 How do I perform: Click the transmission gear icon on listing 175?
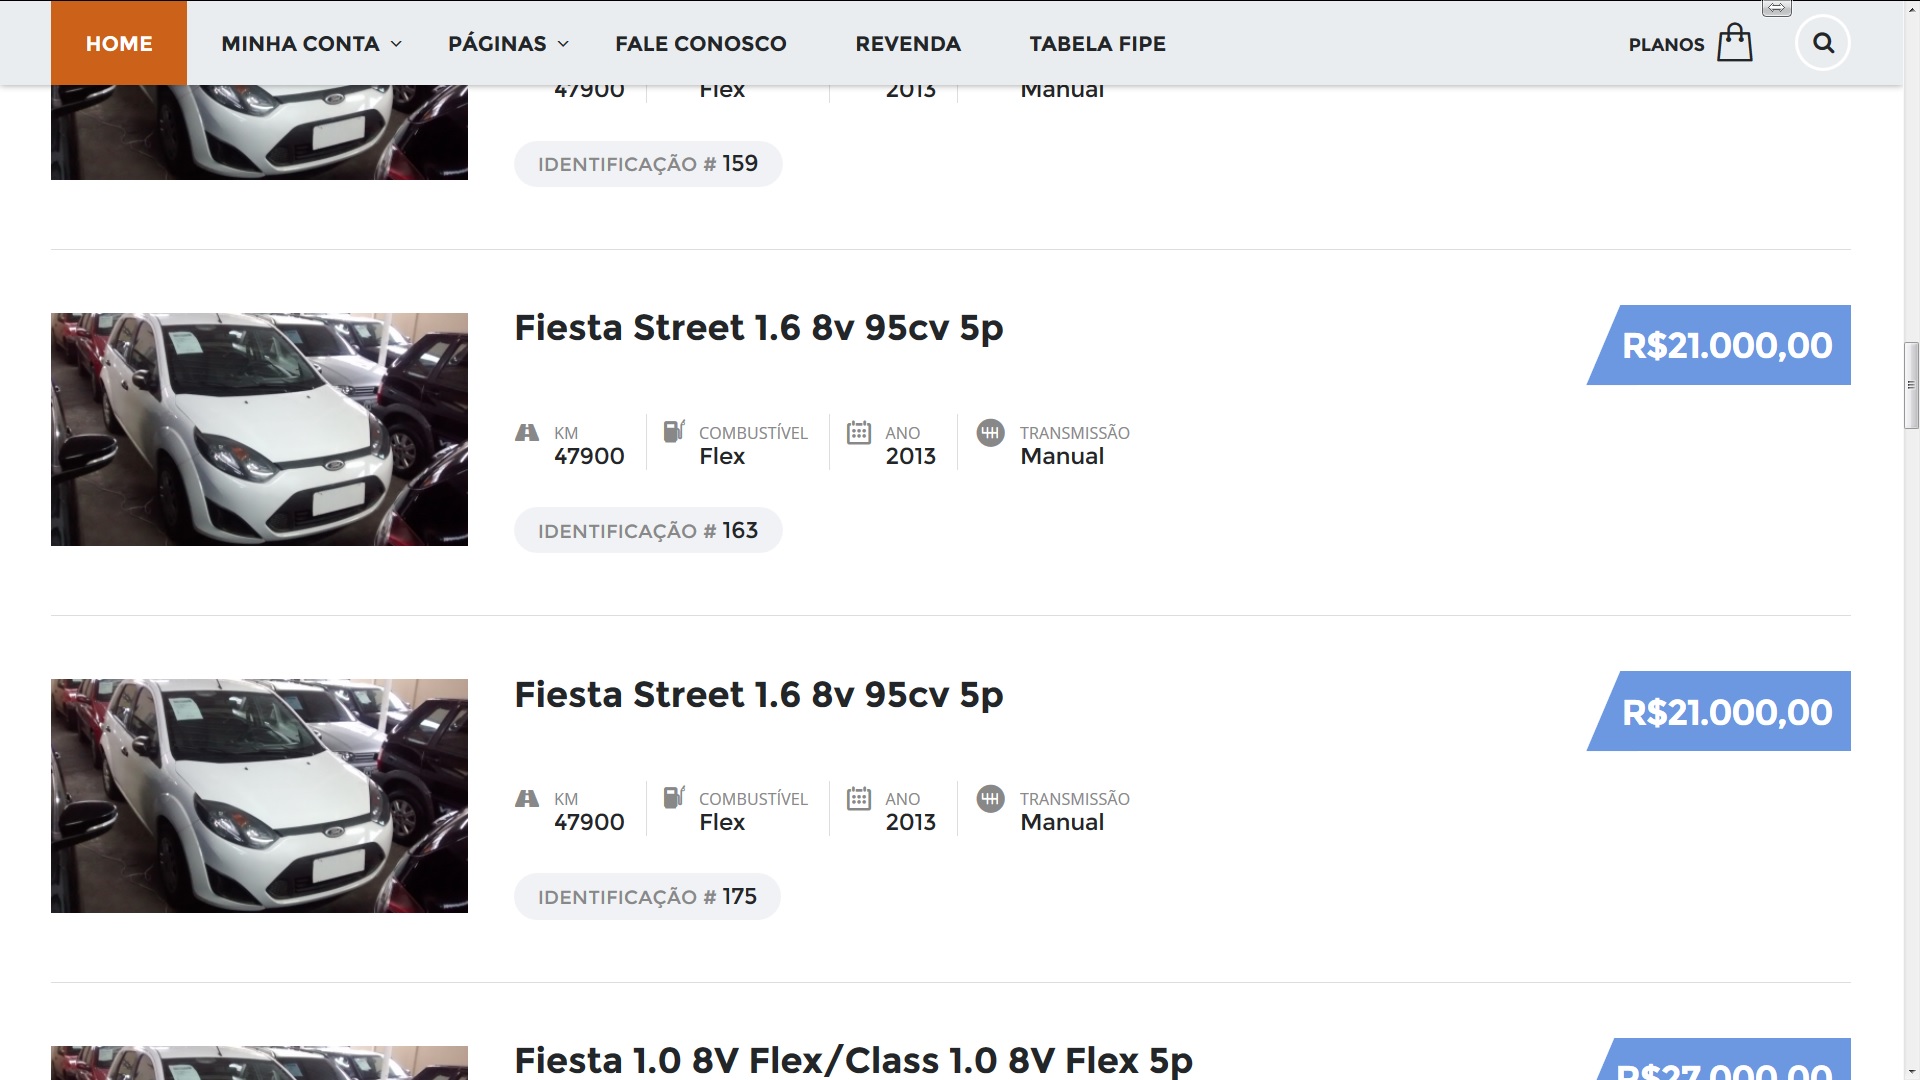[990, 798]
